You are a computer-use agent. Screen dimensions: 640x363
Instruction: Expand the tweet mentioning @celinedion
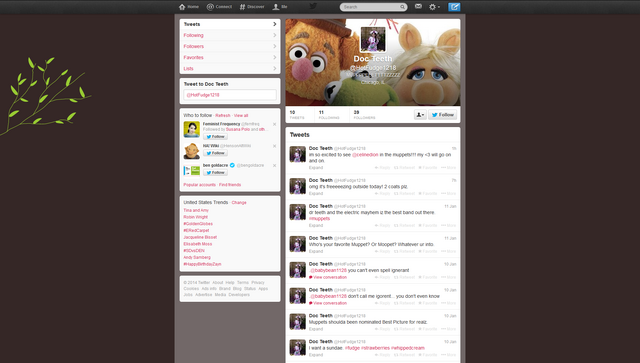coord(316,168)
